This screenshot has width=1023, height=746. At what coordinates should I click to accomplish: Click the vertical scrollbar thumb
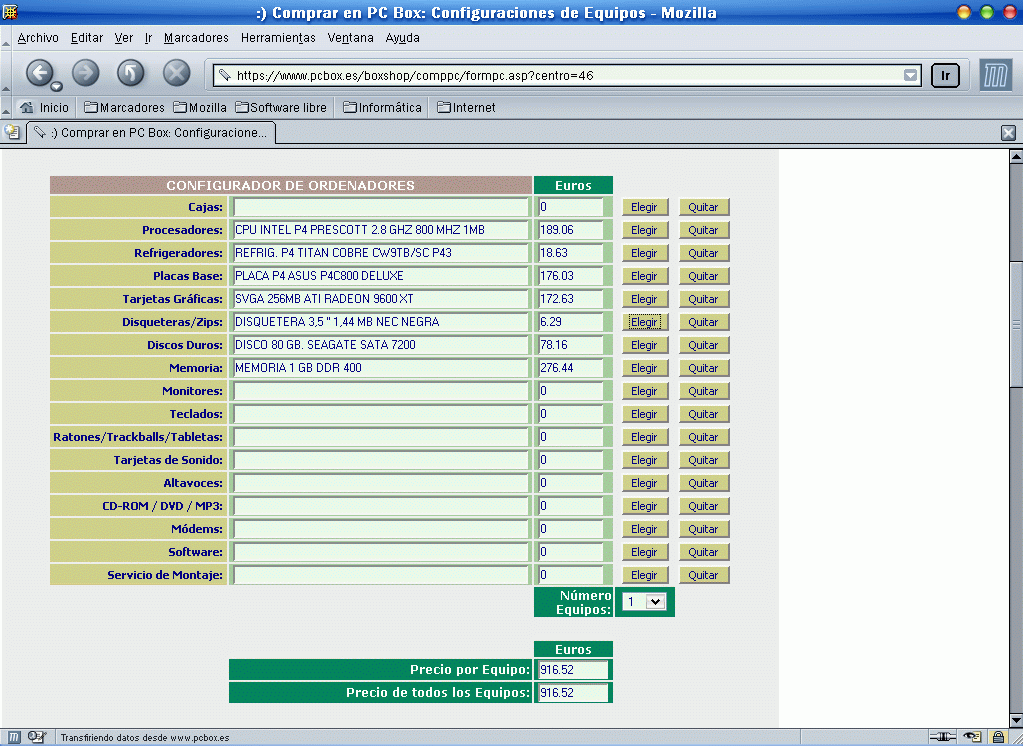tap(1016, 324)
